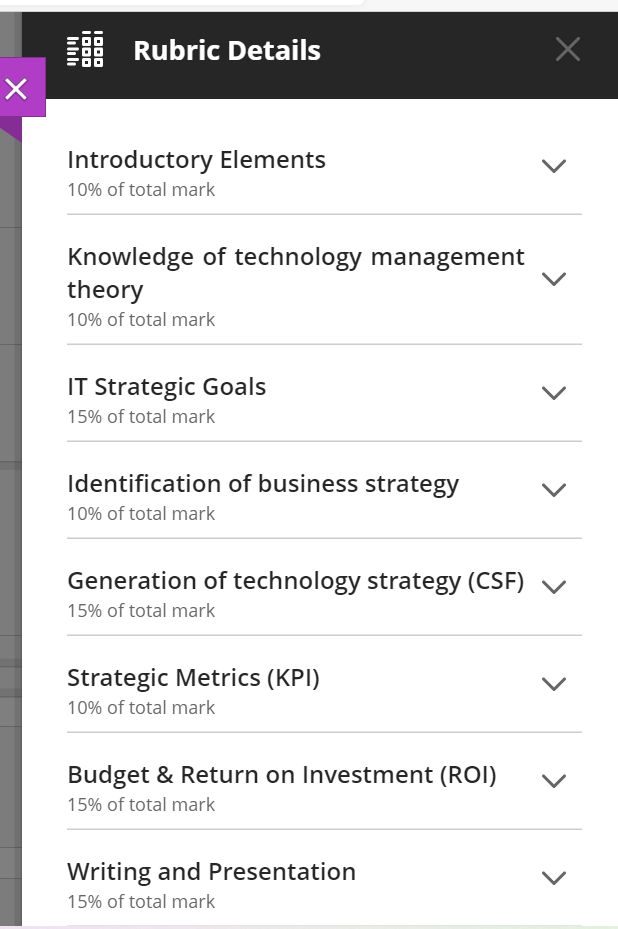Click the Rubric Details header title
This screenshot has height=929, width=618.
[227, 50]
